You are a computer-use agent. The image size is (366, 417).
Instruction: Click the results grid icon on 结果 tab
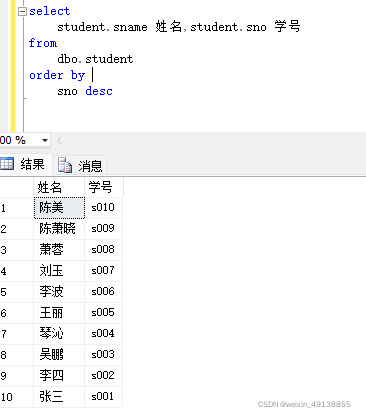(x=7, y=164)
